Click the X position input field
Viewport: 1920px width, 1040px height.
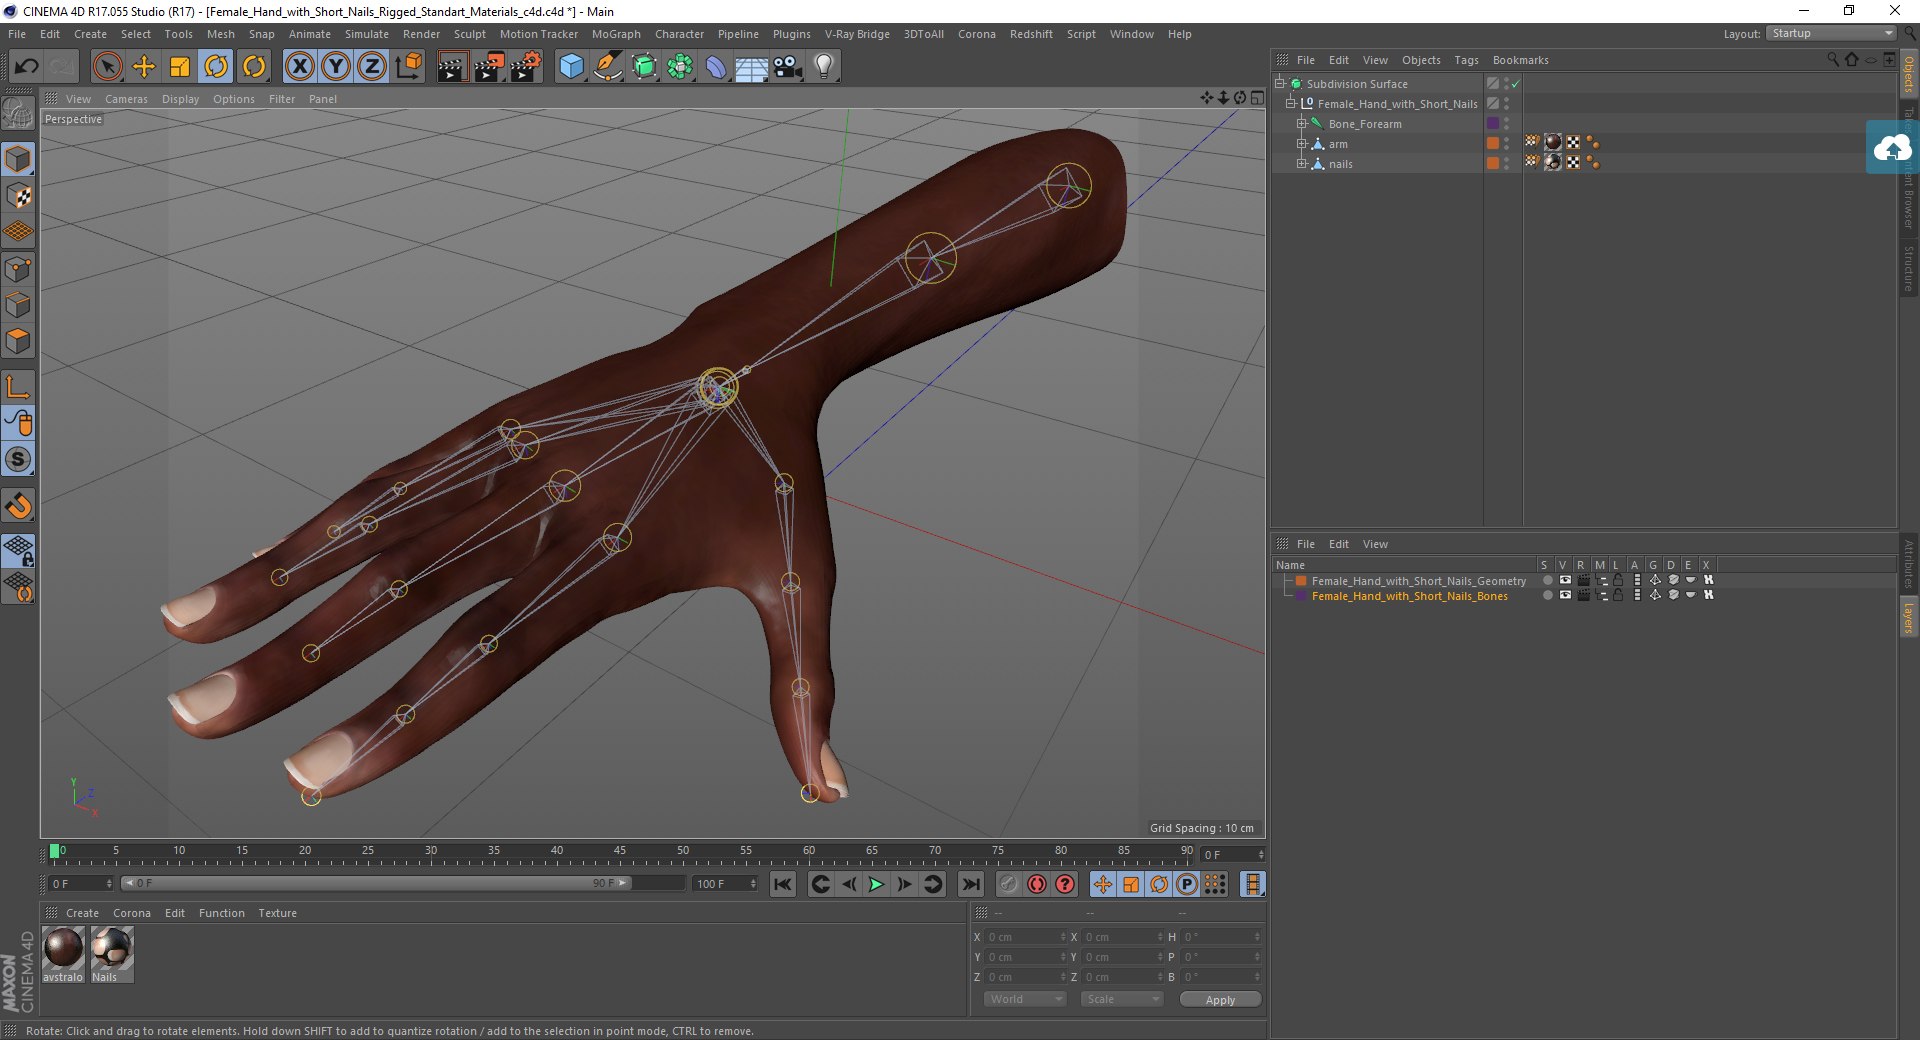[1026, 937]
